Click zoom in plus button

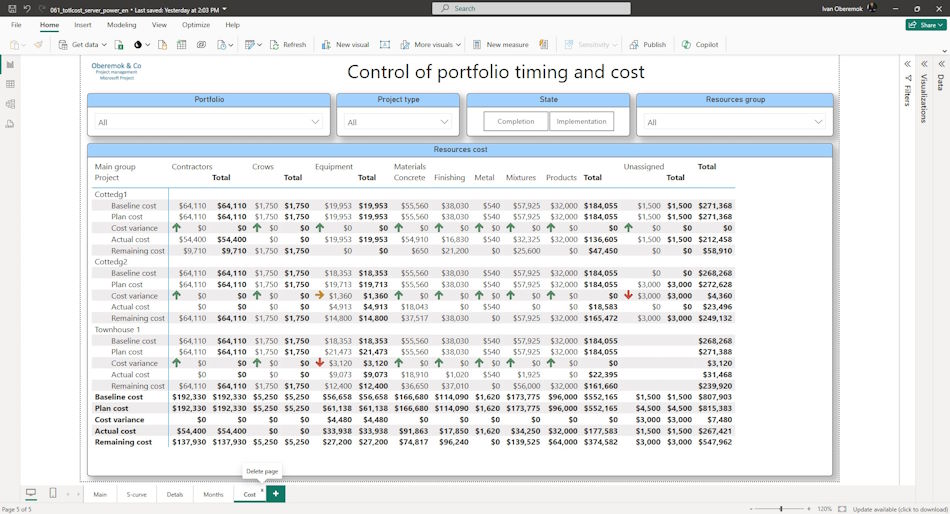(x=809, y=509)
